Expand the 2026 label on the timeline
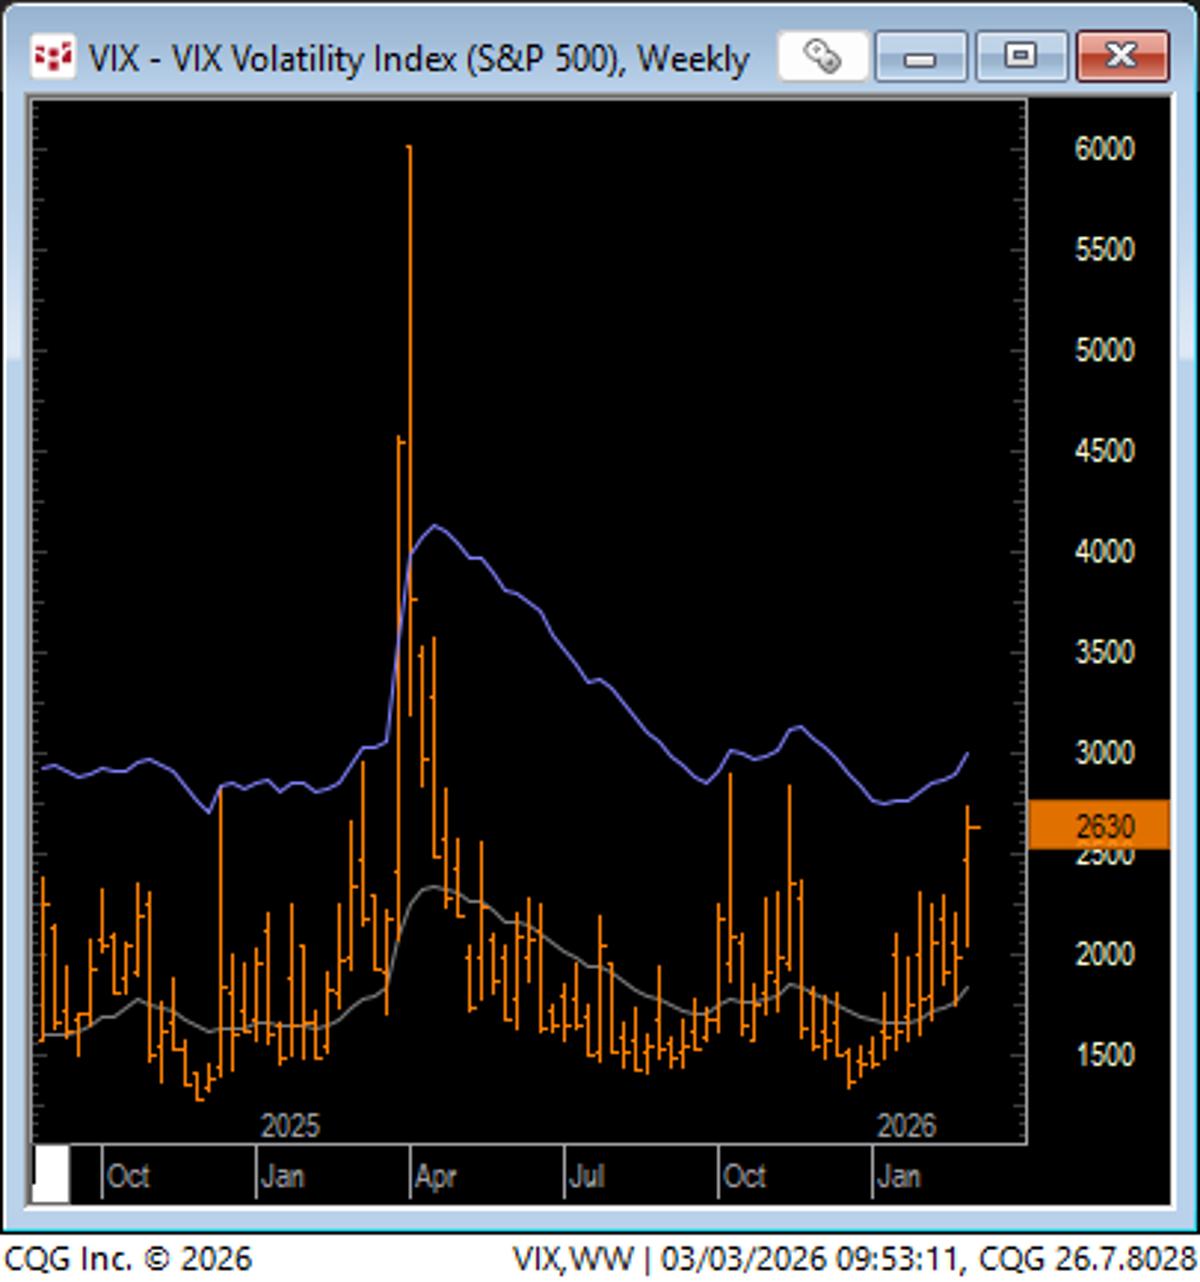Viewport: 1200px width, 1282px height. 908,1127
